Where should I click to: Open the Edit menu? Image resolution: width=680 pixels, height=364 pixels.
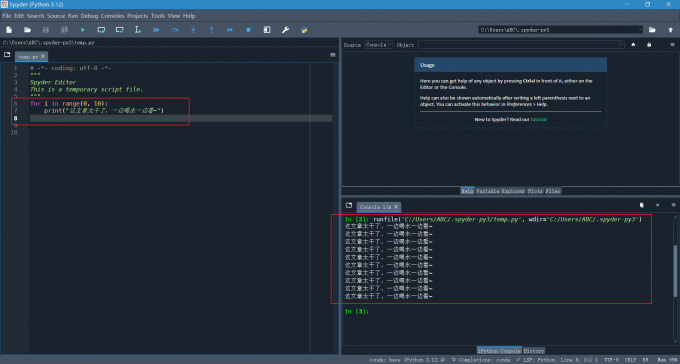[19, 16]
